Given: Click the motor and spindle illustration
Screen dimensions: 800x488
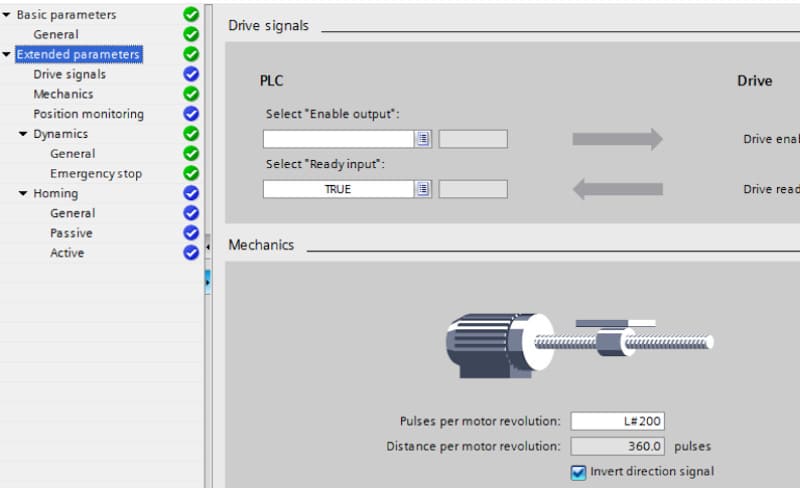Looking at the screenshot, I should coord(578,343).
